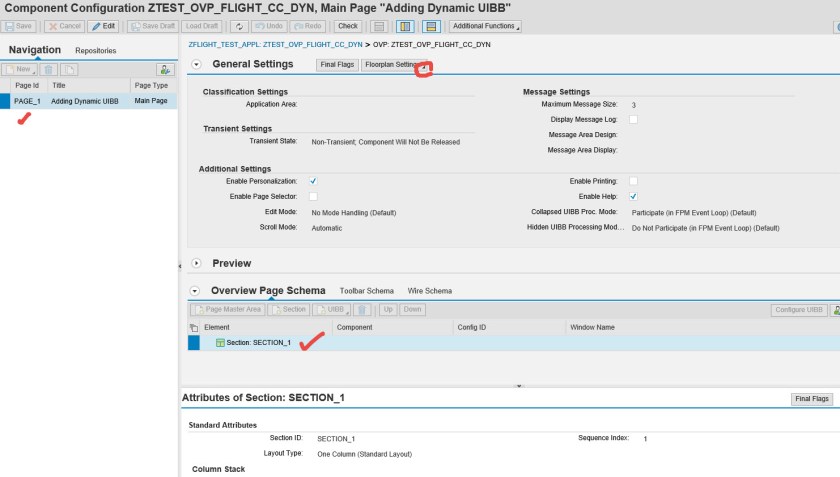Enable the Display Message Log checkbox
Viewport: 840px width, 477px height.
point(633,119)
